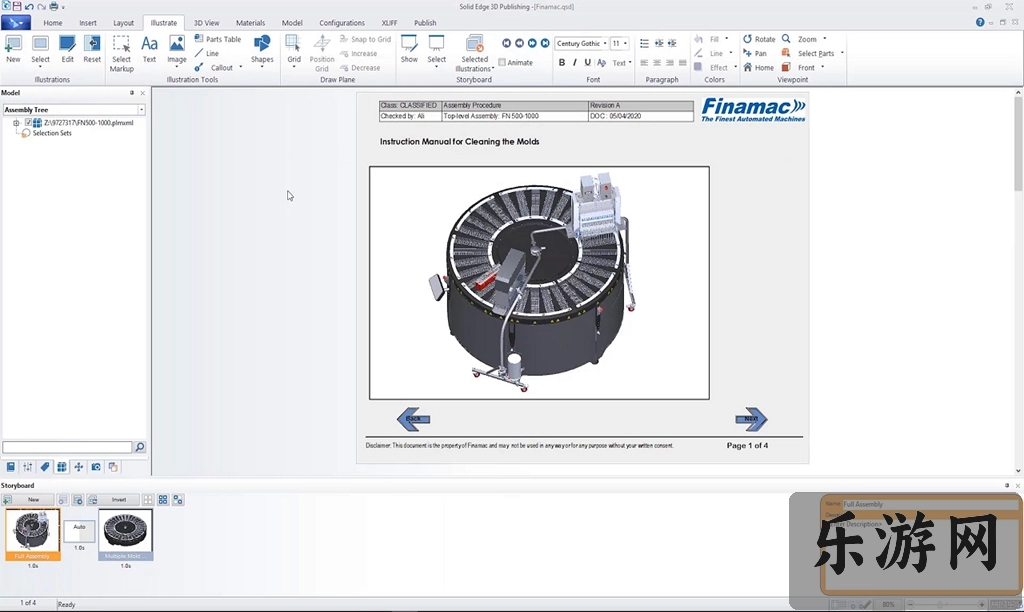Viewport: 1024px width, 612px height.
Task: Click the storyboard New button
Action: click(x=27, y=500)
